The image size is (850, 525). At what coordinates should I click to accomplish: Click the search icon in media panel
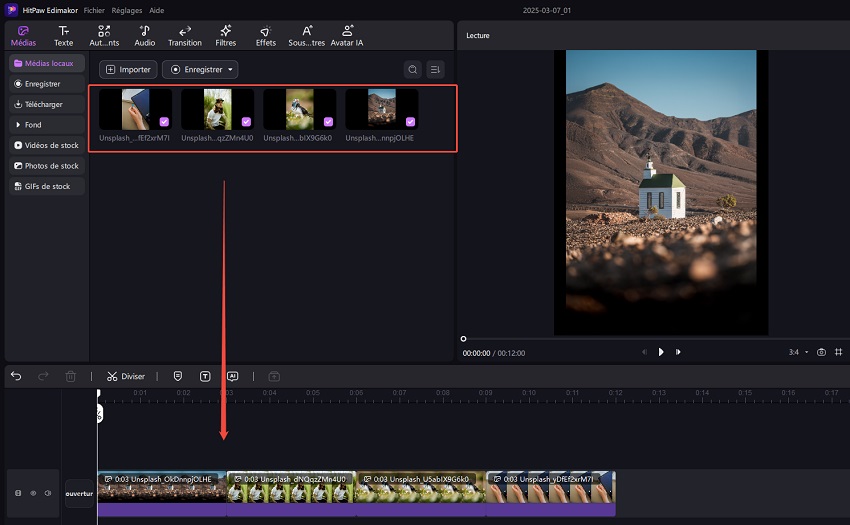click(x=412, y=70)
